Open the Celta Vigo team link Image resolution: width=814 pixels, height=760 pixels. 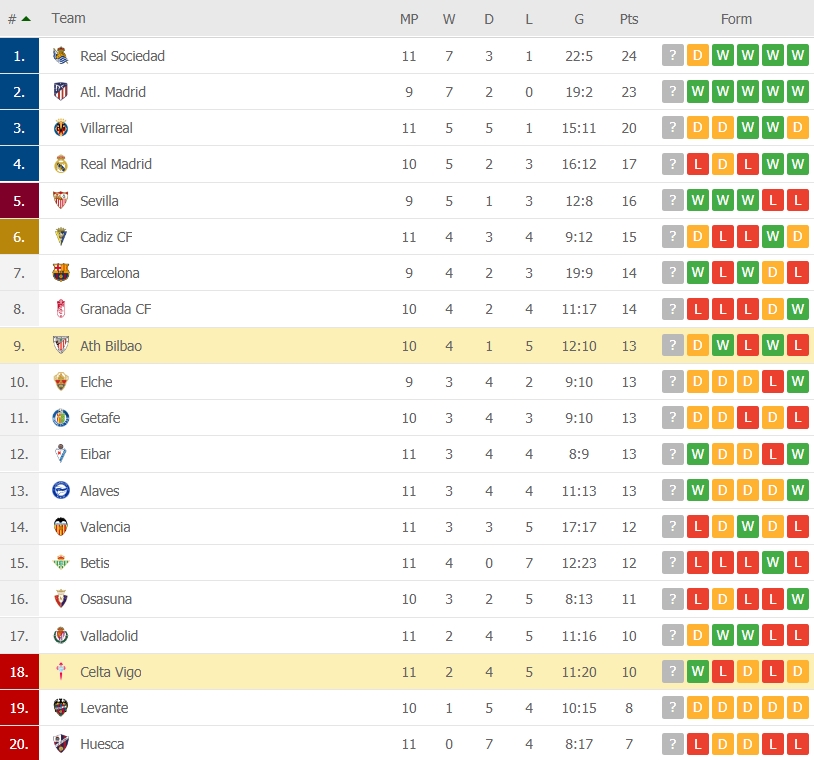coord(111,672)
